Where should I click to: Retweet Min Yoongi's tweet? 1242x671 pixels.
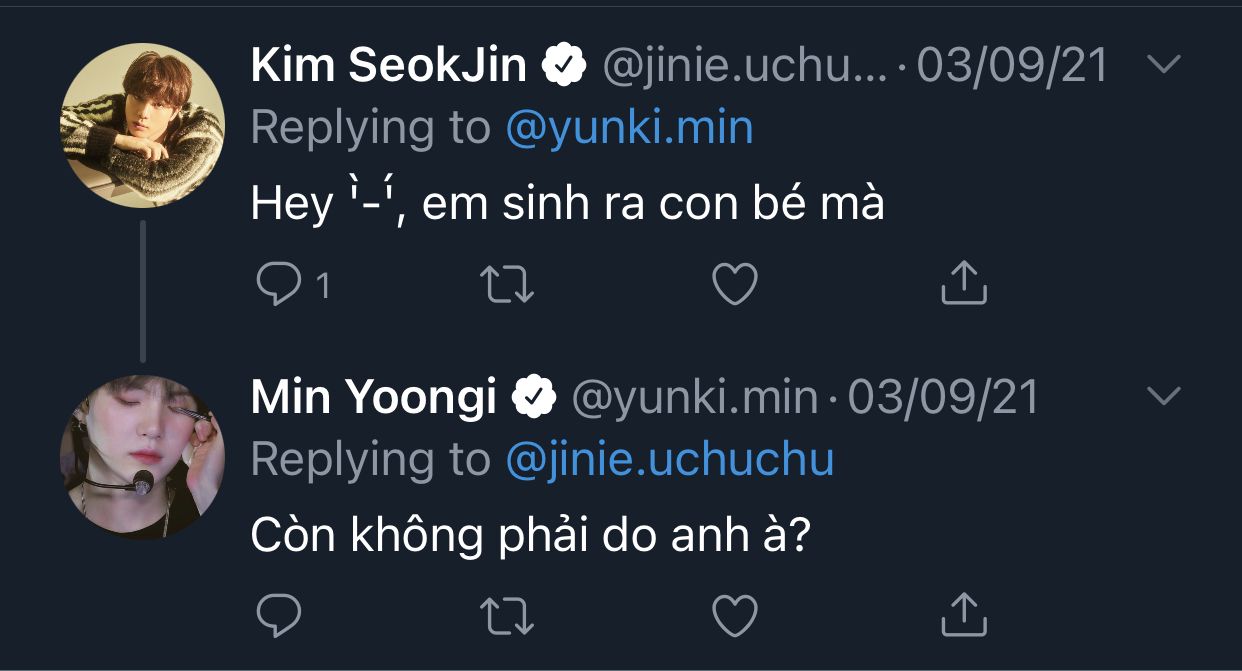click(508, 616)
